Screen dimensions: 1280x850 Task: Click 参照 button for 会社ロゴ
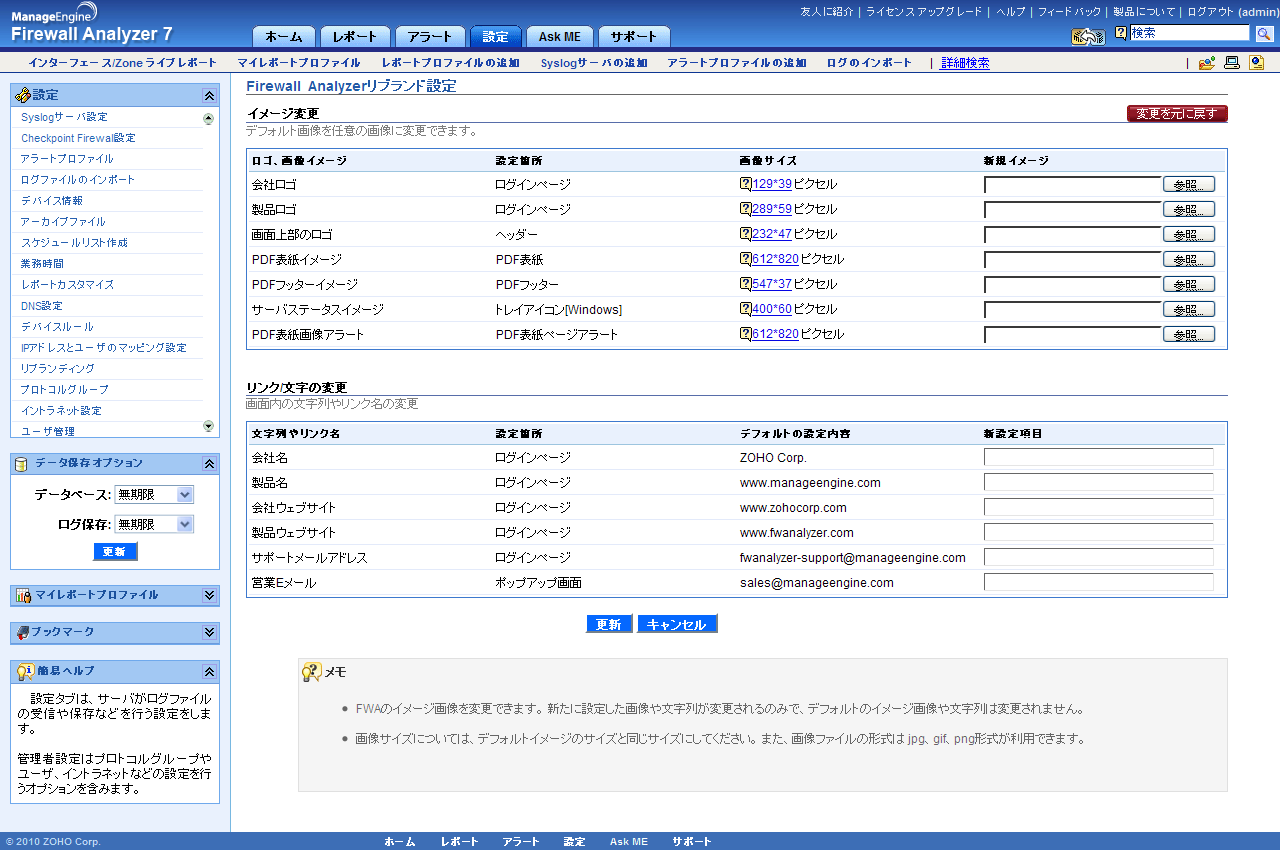(x=1189, y=184)
